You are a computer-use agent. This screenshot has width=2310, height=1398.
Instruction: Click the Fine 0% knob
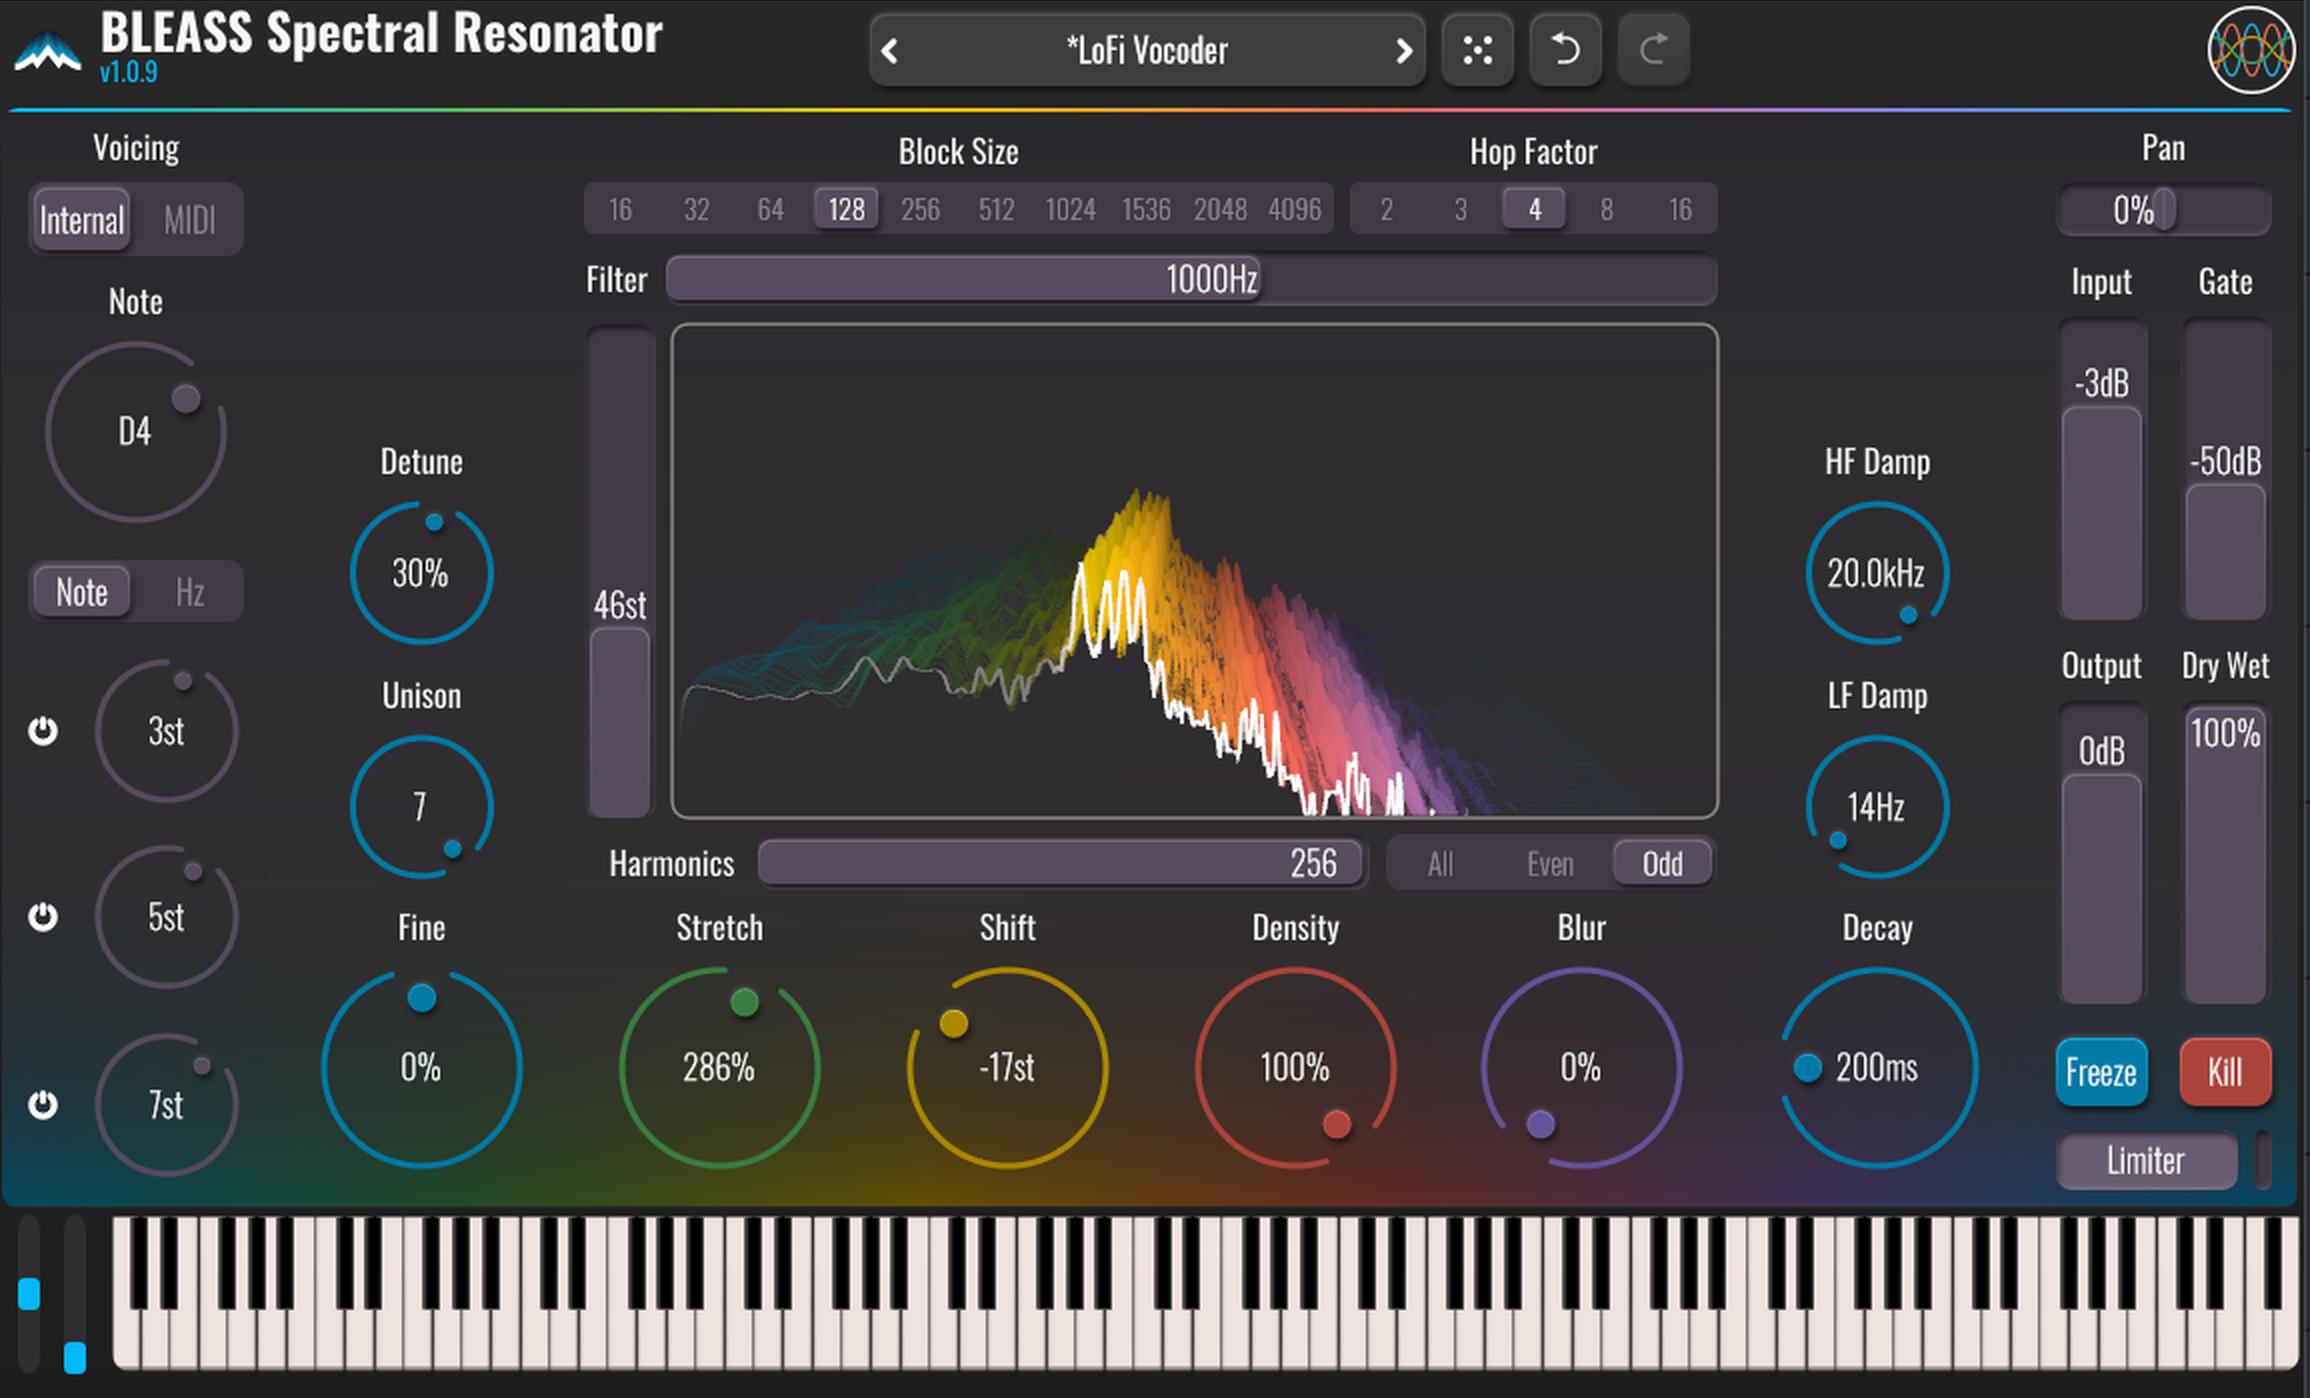coord(421,1067)
